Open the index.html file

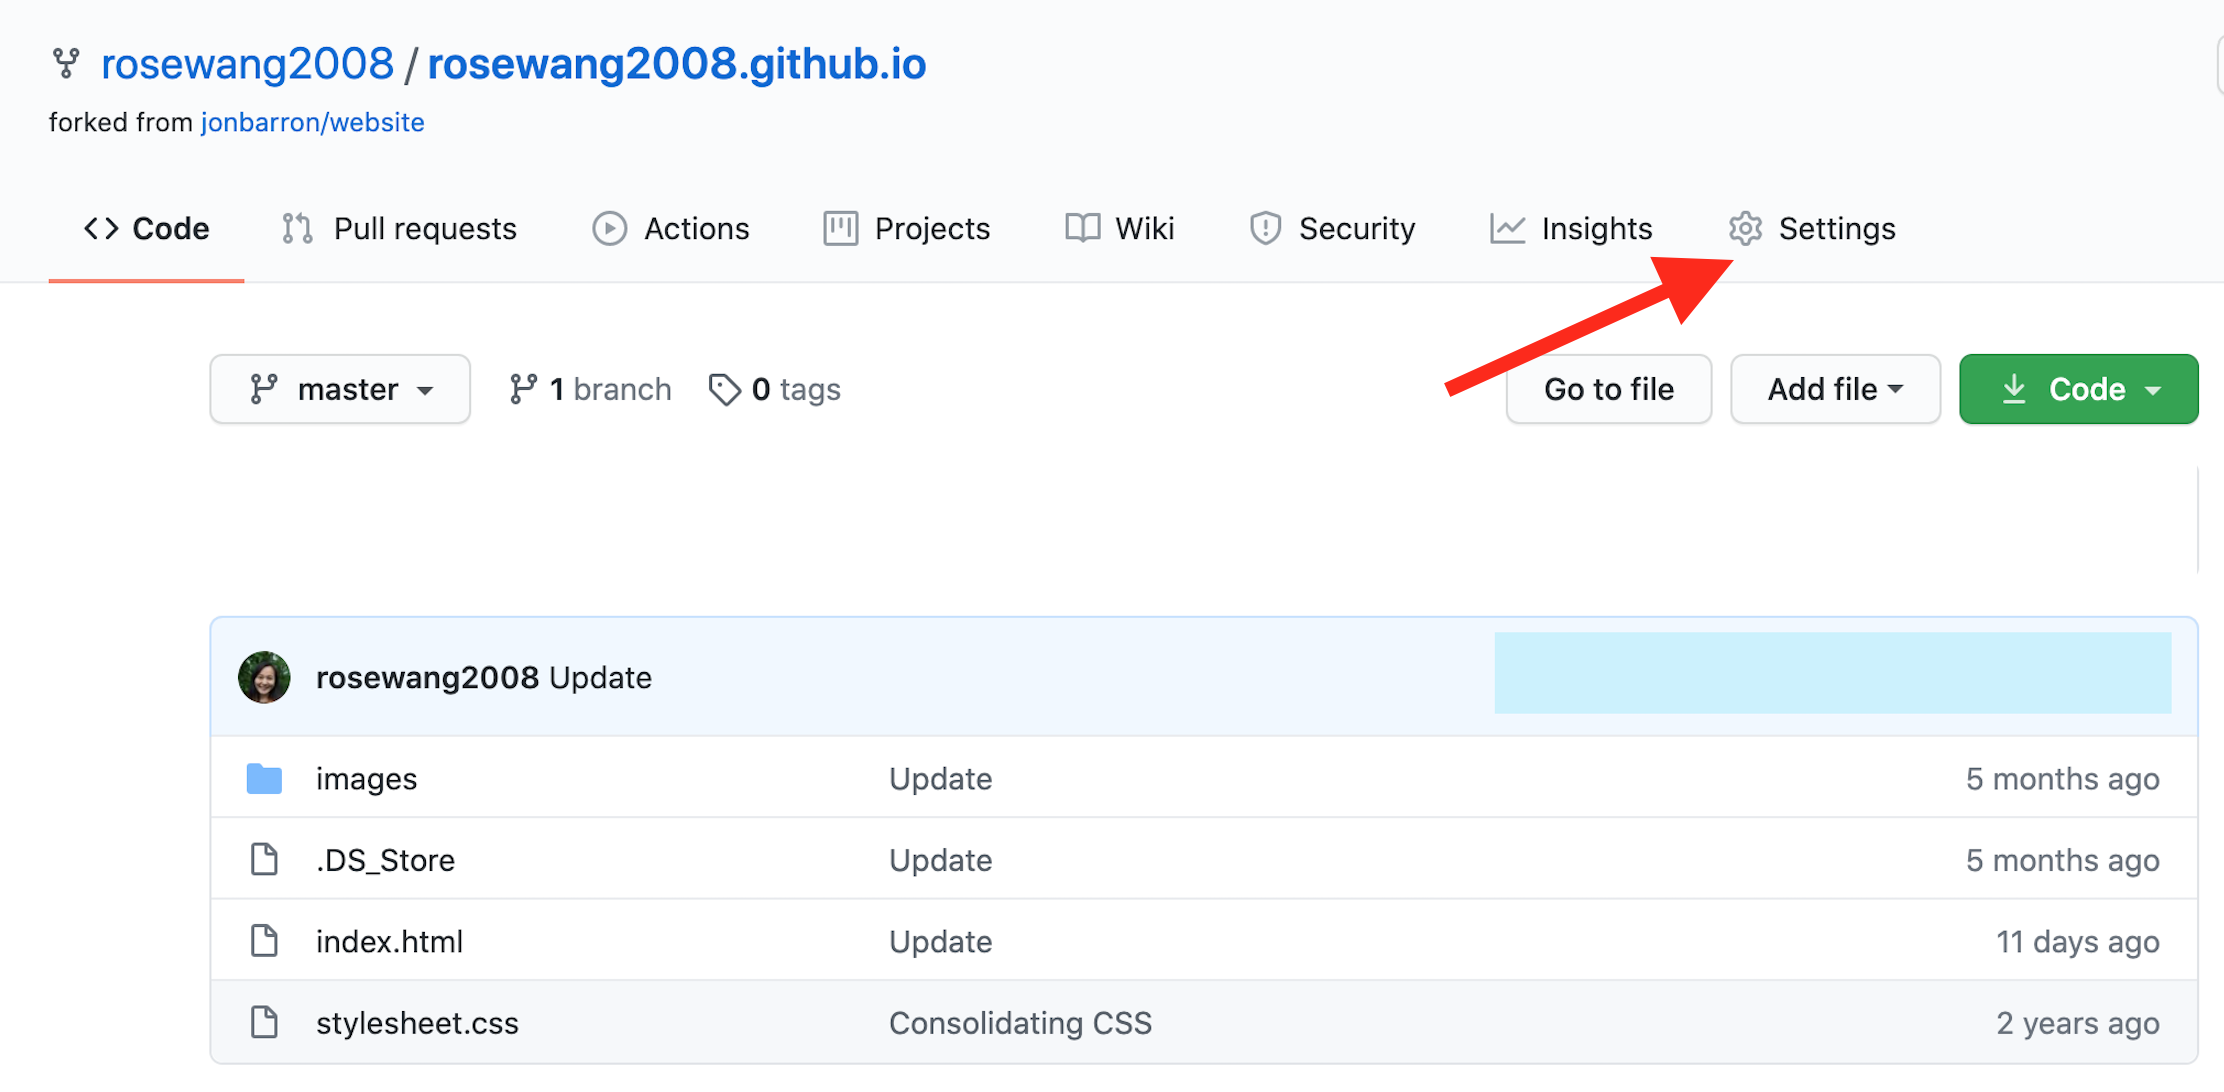point(389,942)
